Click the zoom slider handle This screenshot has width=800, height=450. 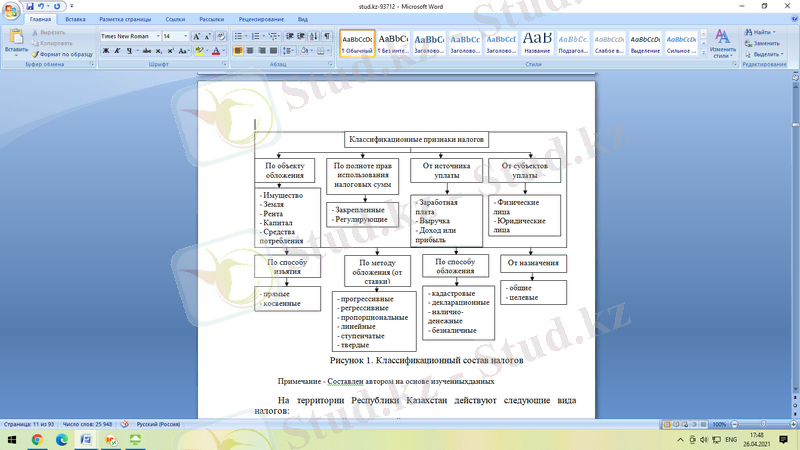(x=764, y=424)
